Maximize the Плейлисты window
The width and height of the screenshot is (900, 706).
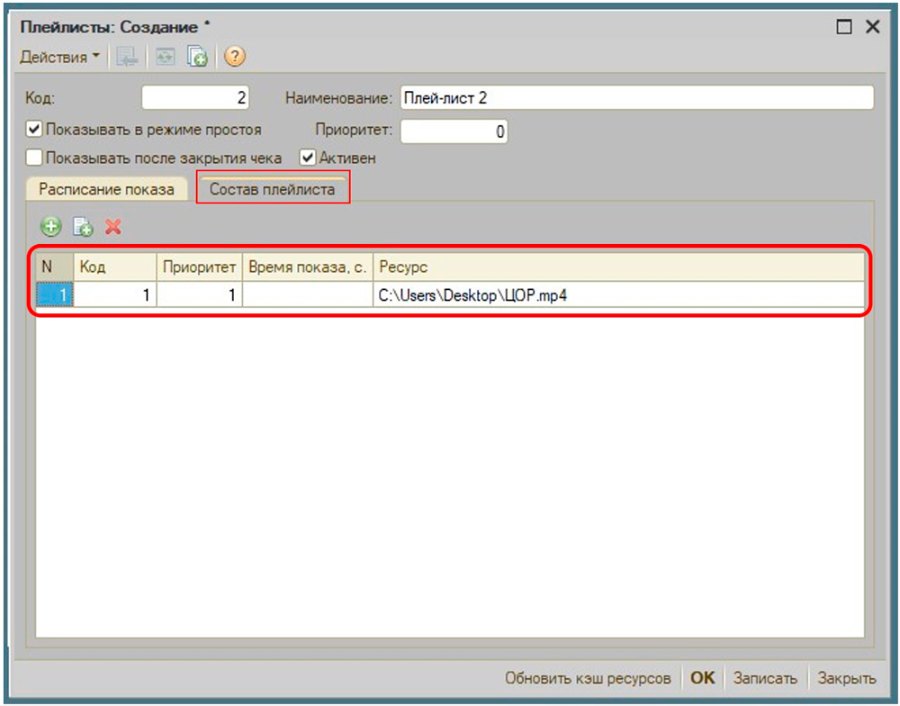[x=844, y=27]
